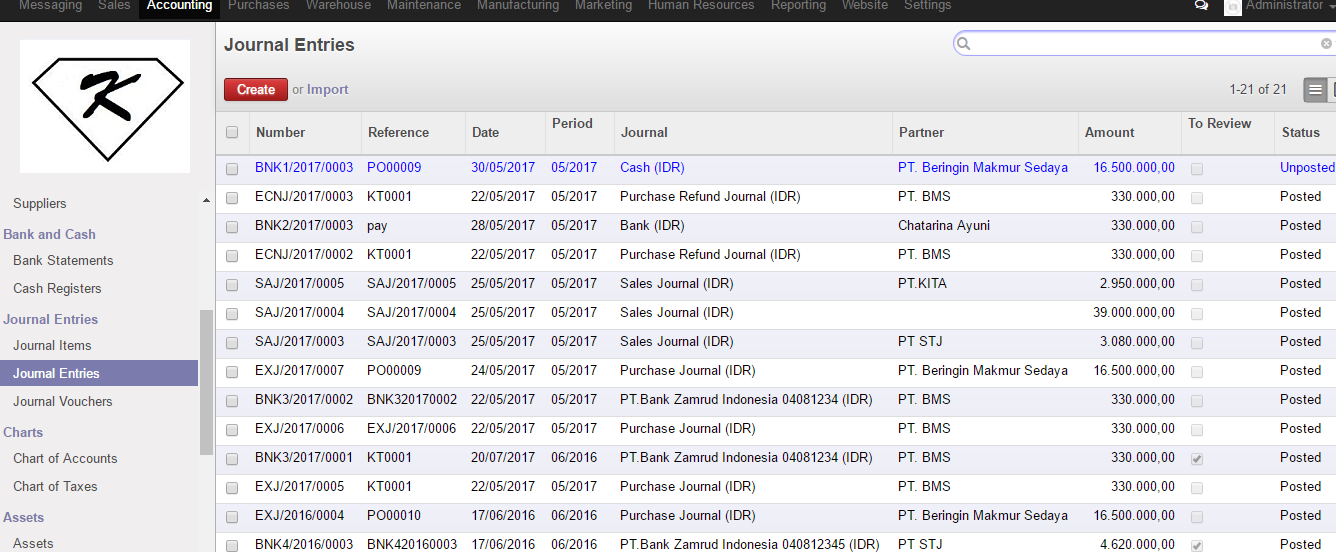Image resolution: width=1336 pixels, height=552 pixels.
Task: Open the Accounting menu
Action: tap(179, 6)
